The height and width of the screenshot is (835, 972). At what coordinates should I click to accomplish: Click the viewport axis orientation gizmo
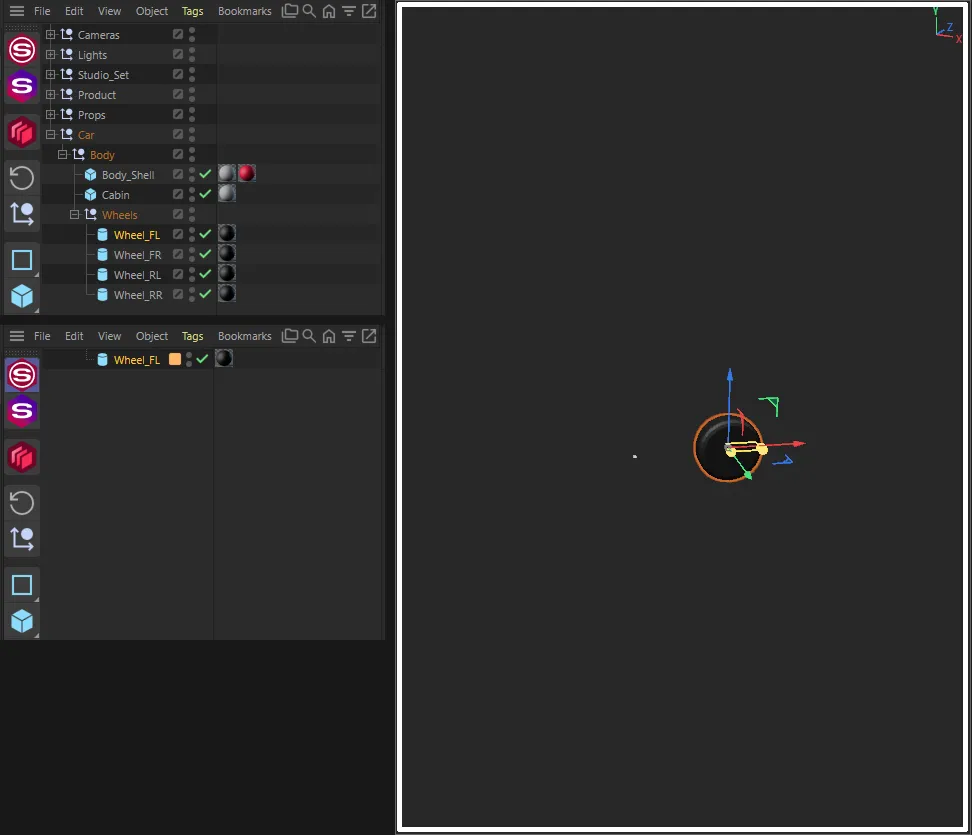pyautogui.click(x=948, y=25)
